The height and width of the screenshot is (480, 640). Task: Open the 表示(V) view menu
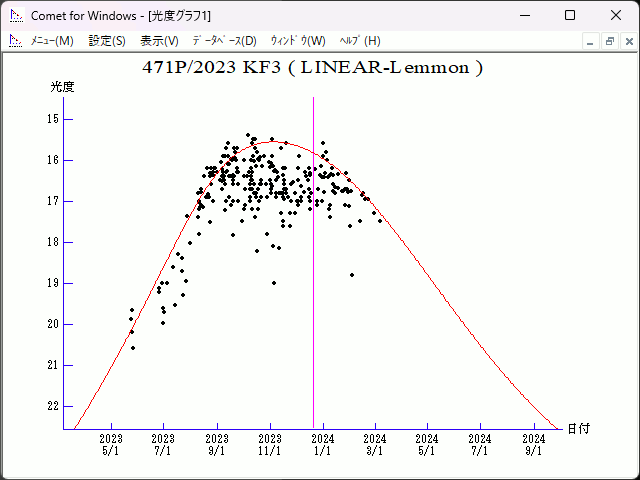[159, 41]
